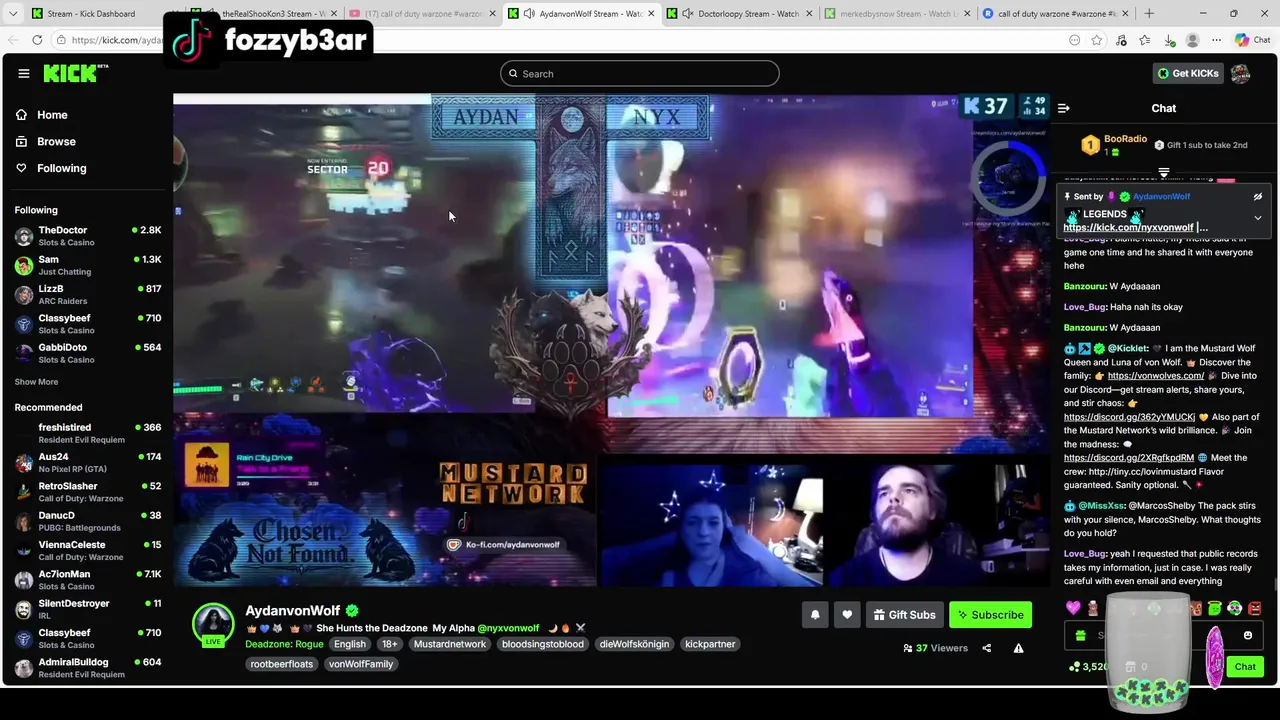
Task: Switch to merkedbysnow Stream tab
Action: click(x=898, y=13)
